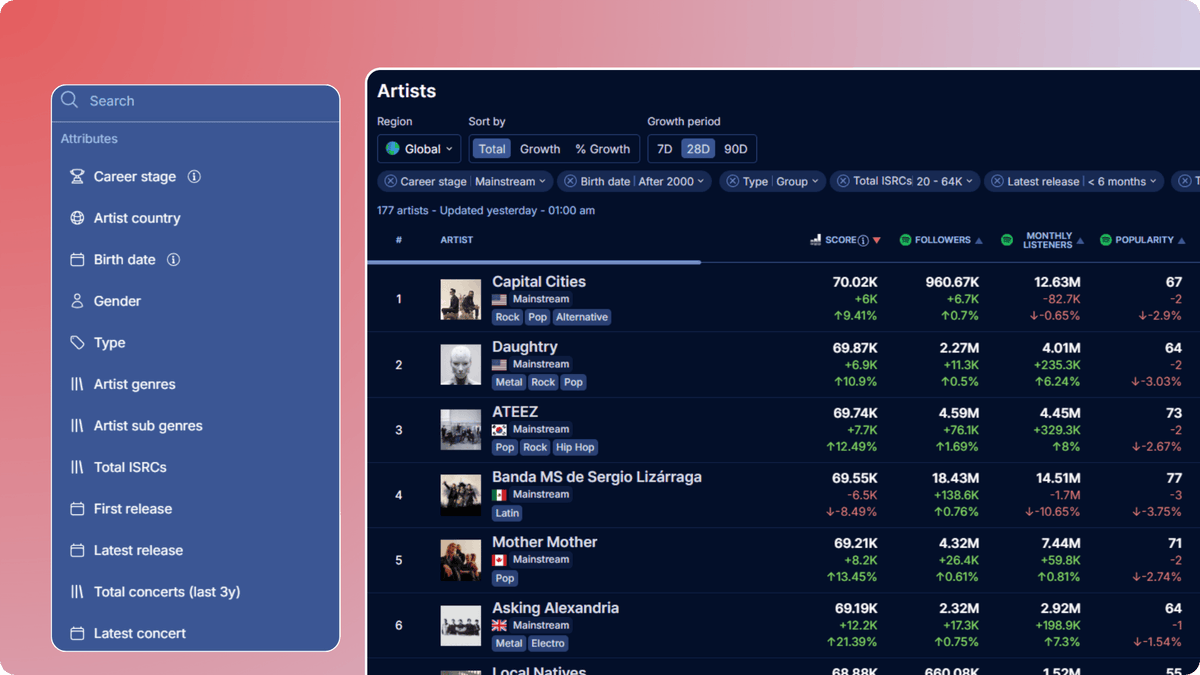
Task: Click the globe icon in Region selector
Action: click(x=393, y=149)
